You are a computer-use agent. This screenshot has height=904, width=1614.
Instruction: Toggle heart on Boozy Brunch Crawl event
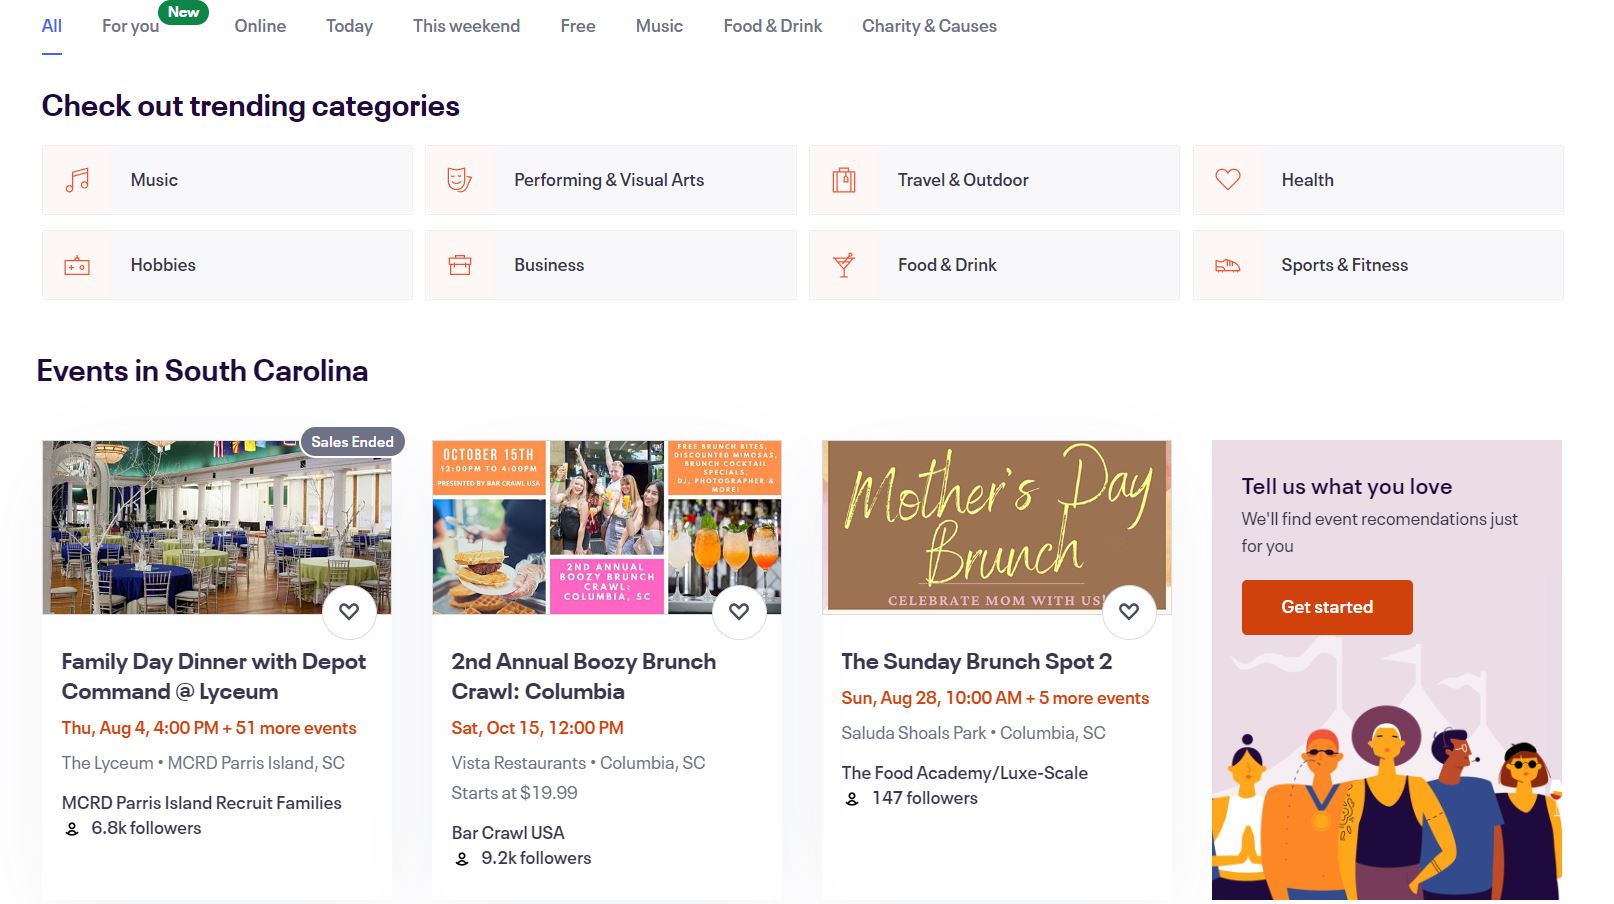pos(739,611)
